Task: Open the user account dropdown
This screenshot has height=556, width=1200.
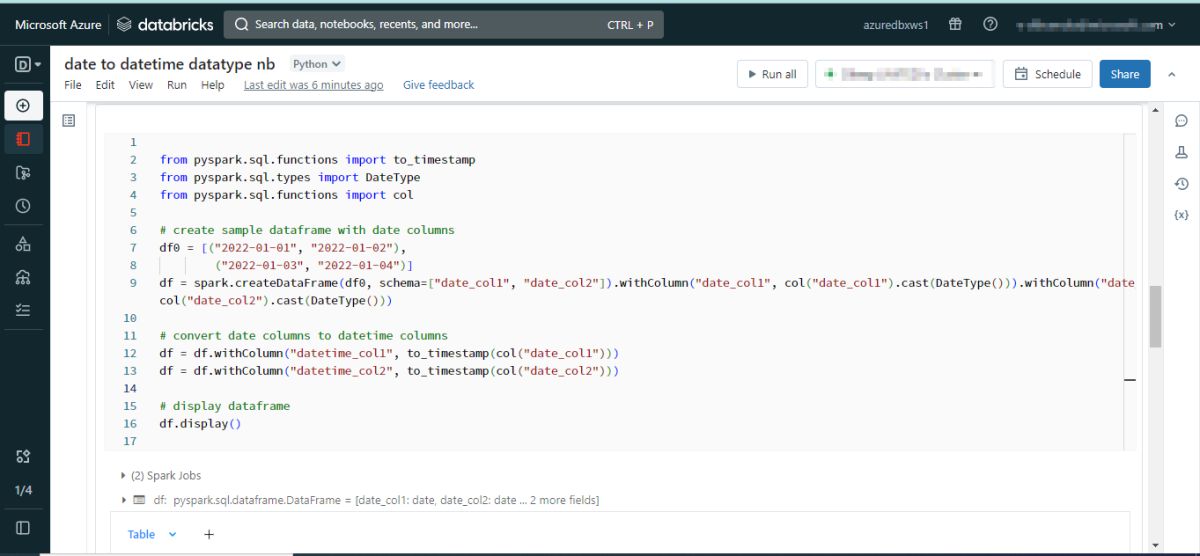Action: click(x=1095, y=25)
